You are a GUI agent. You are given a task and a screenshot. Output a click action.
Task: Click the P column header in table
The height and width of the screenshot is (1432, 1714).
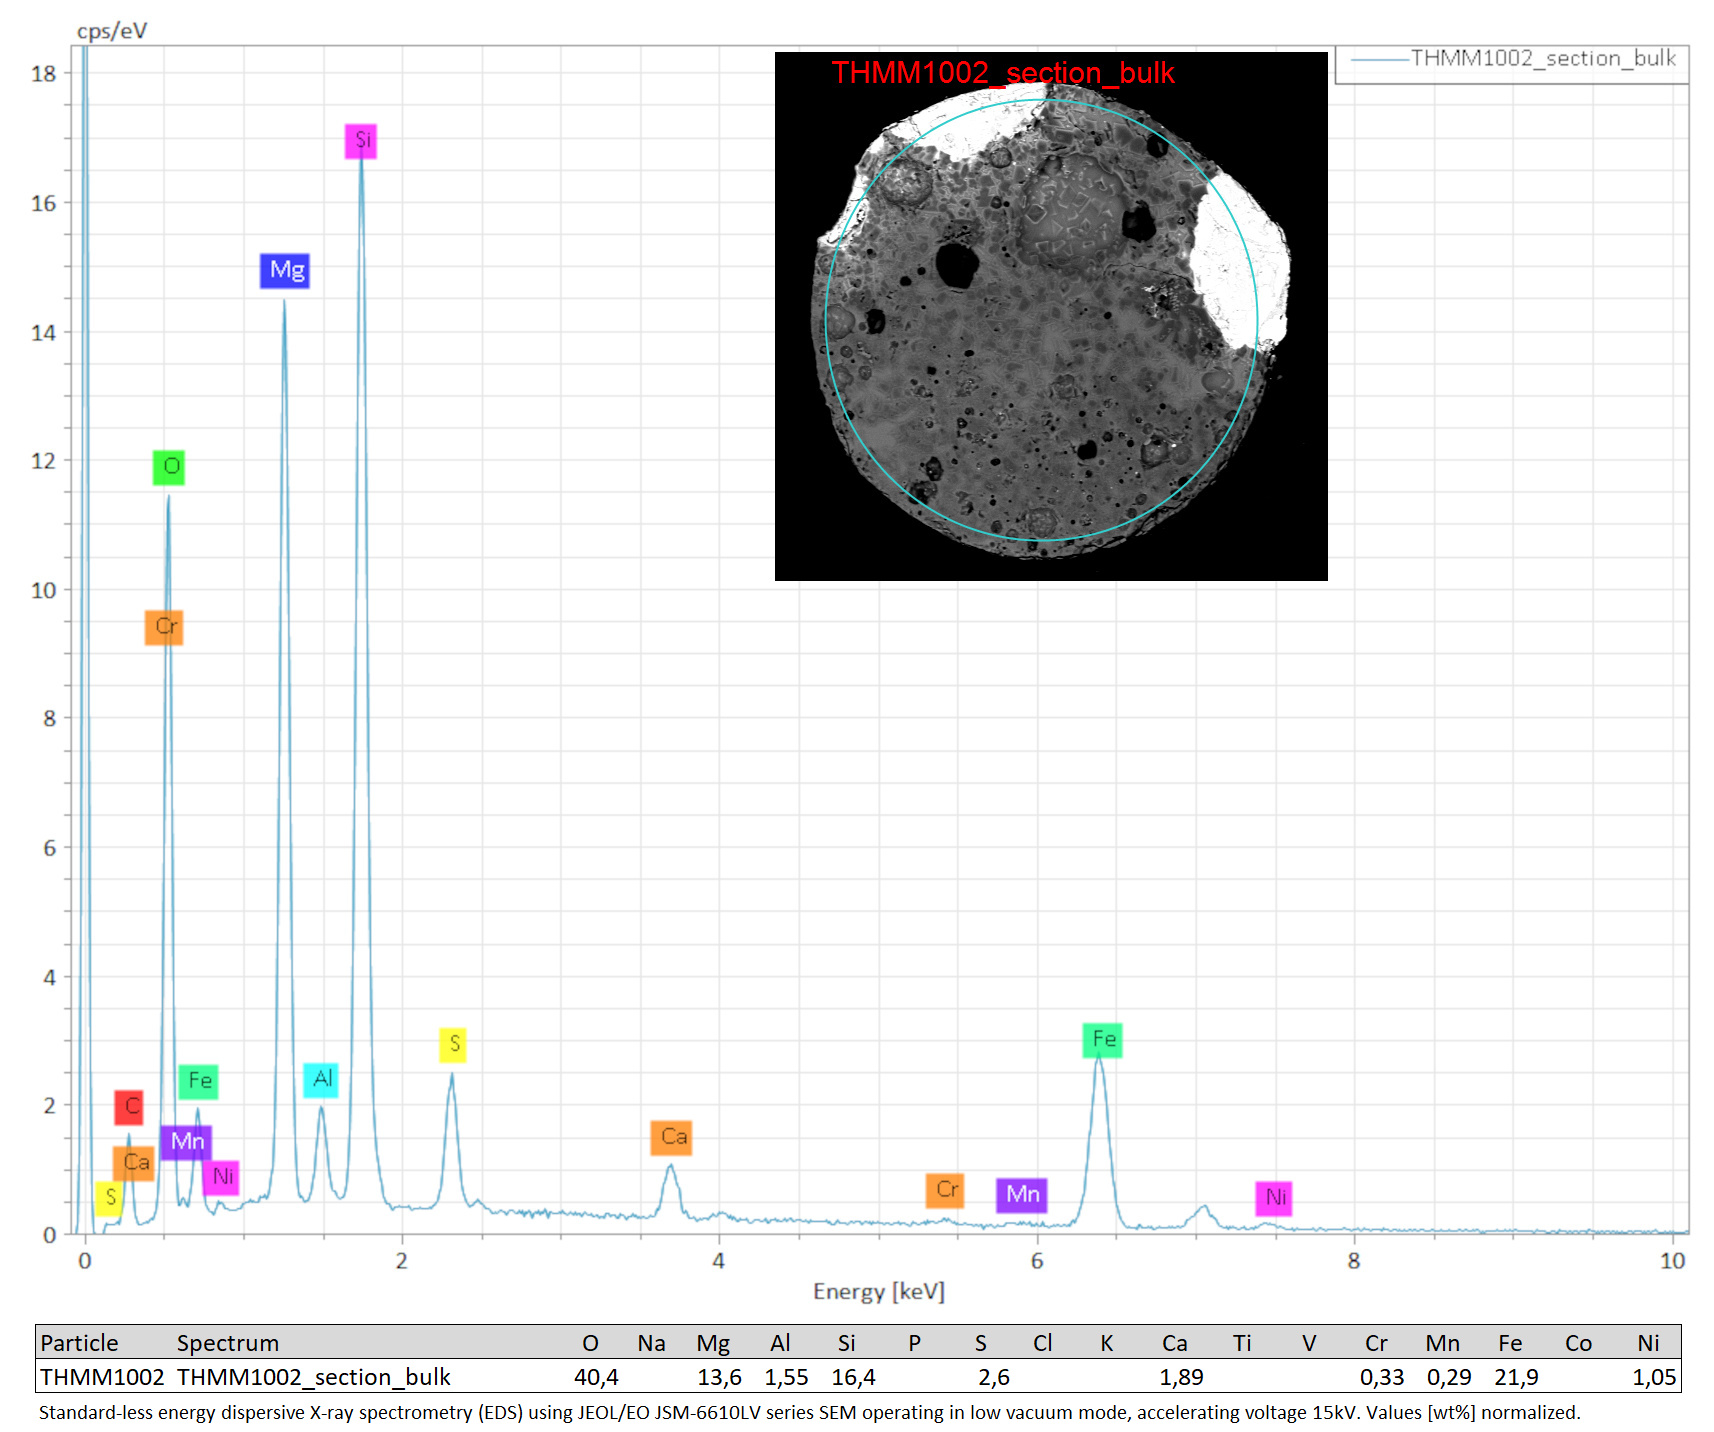coord(914,1343)
